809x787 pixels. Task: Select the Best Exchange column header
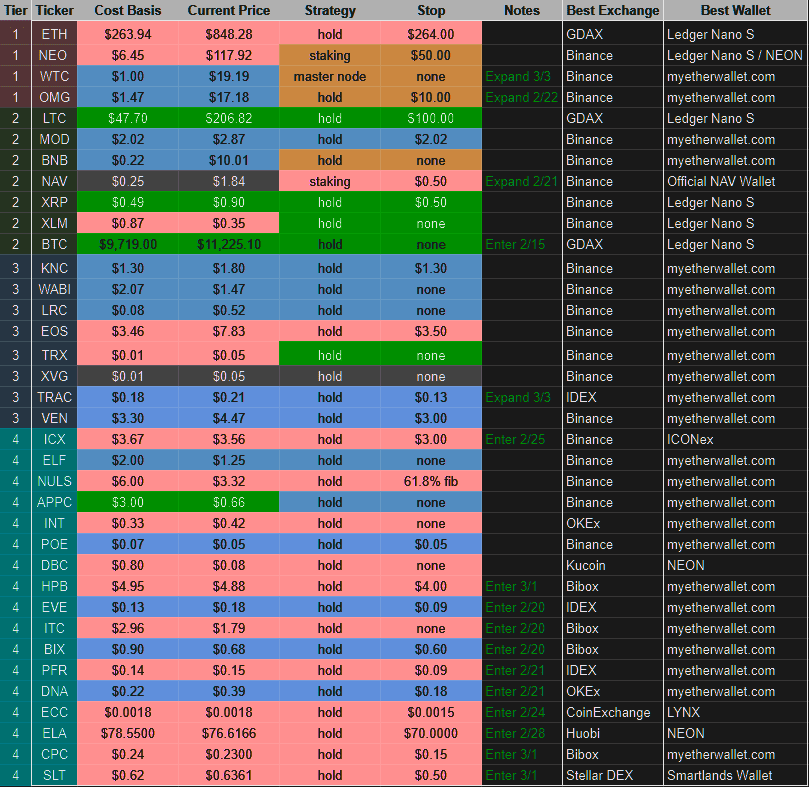click(x=612, y=10)
